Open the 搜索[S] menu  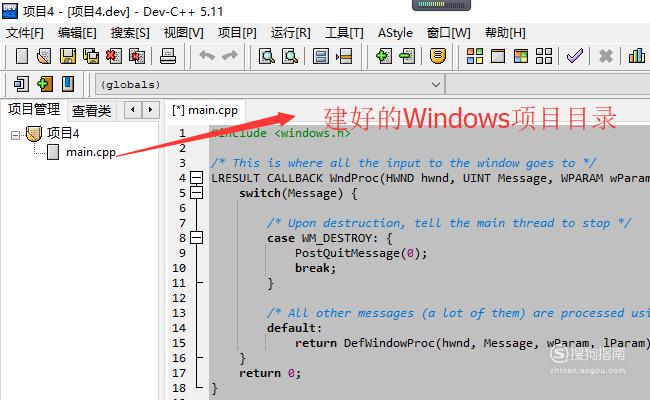pos(130,33)
